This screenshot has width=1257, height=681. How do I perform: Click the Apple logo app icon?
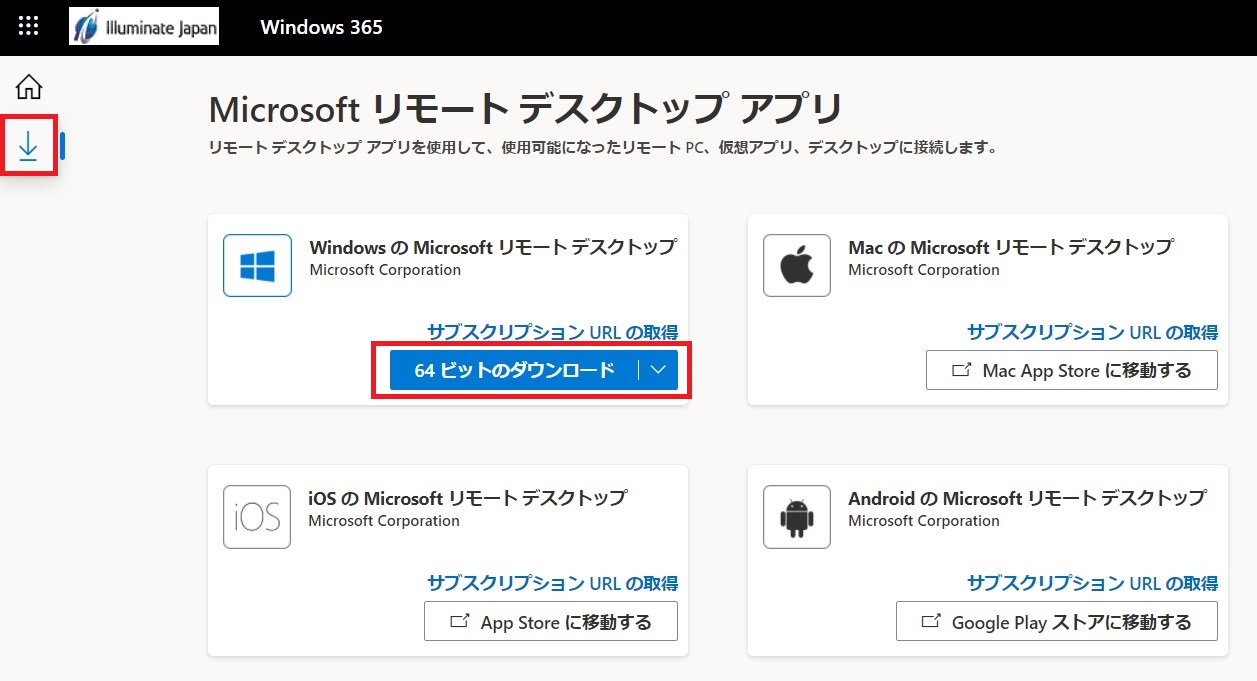coord(797,265)
